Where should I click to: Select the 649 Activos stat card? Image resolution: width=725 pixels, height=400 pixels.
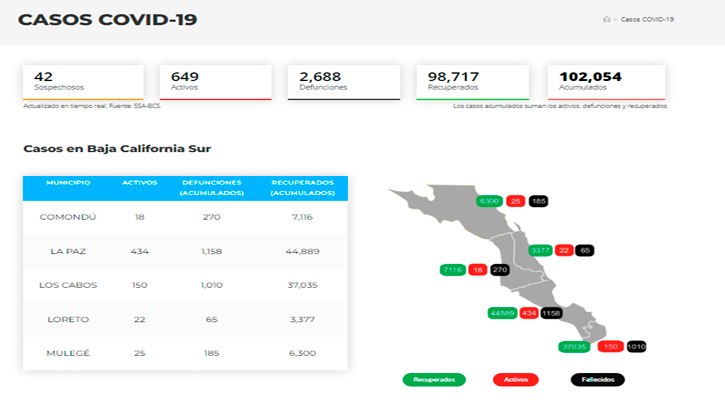(x=215, y=82)
